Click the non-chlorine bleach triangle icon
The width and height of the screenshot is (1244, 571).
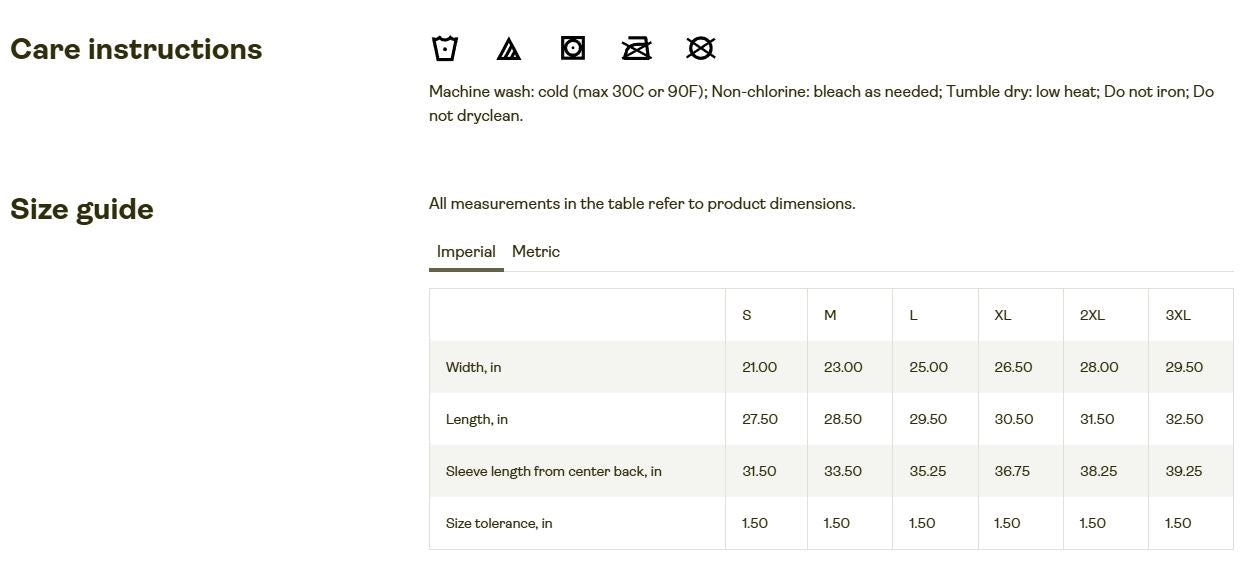pos(508,48)
